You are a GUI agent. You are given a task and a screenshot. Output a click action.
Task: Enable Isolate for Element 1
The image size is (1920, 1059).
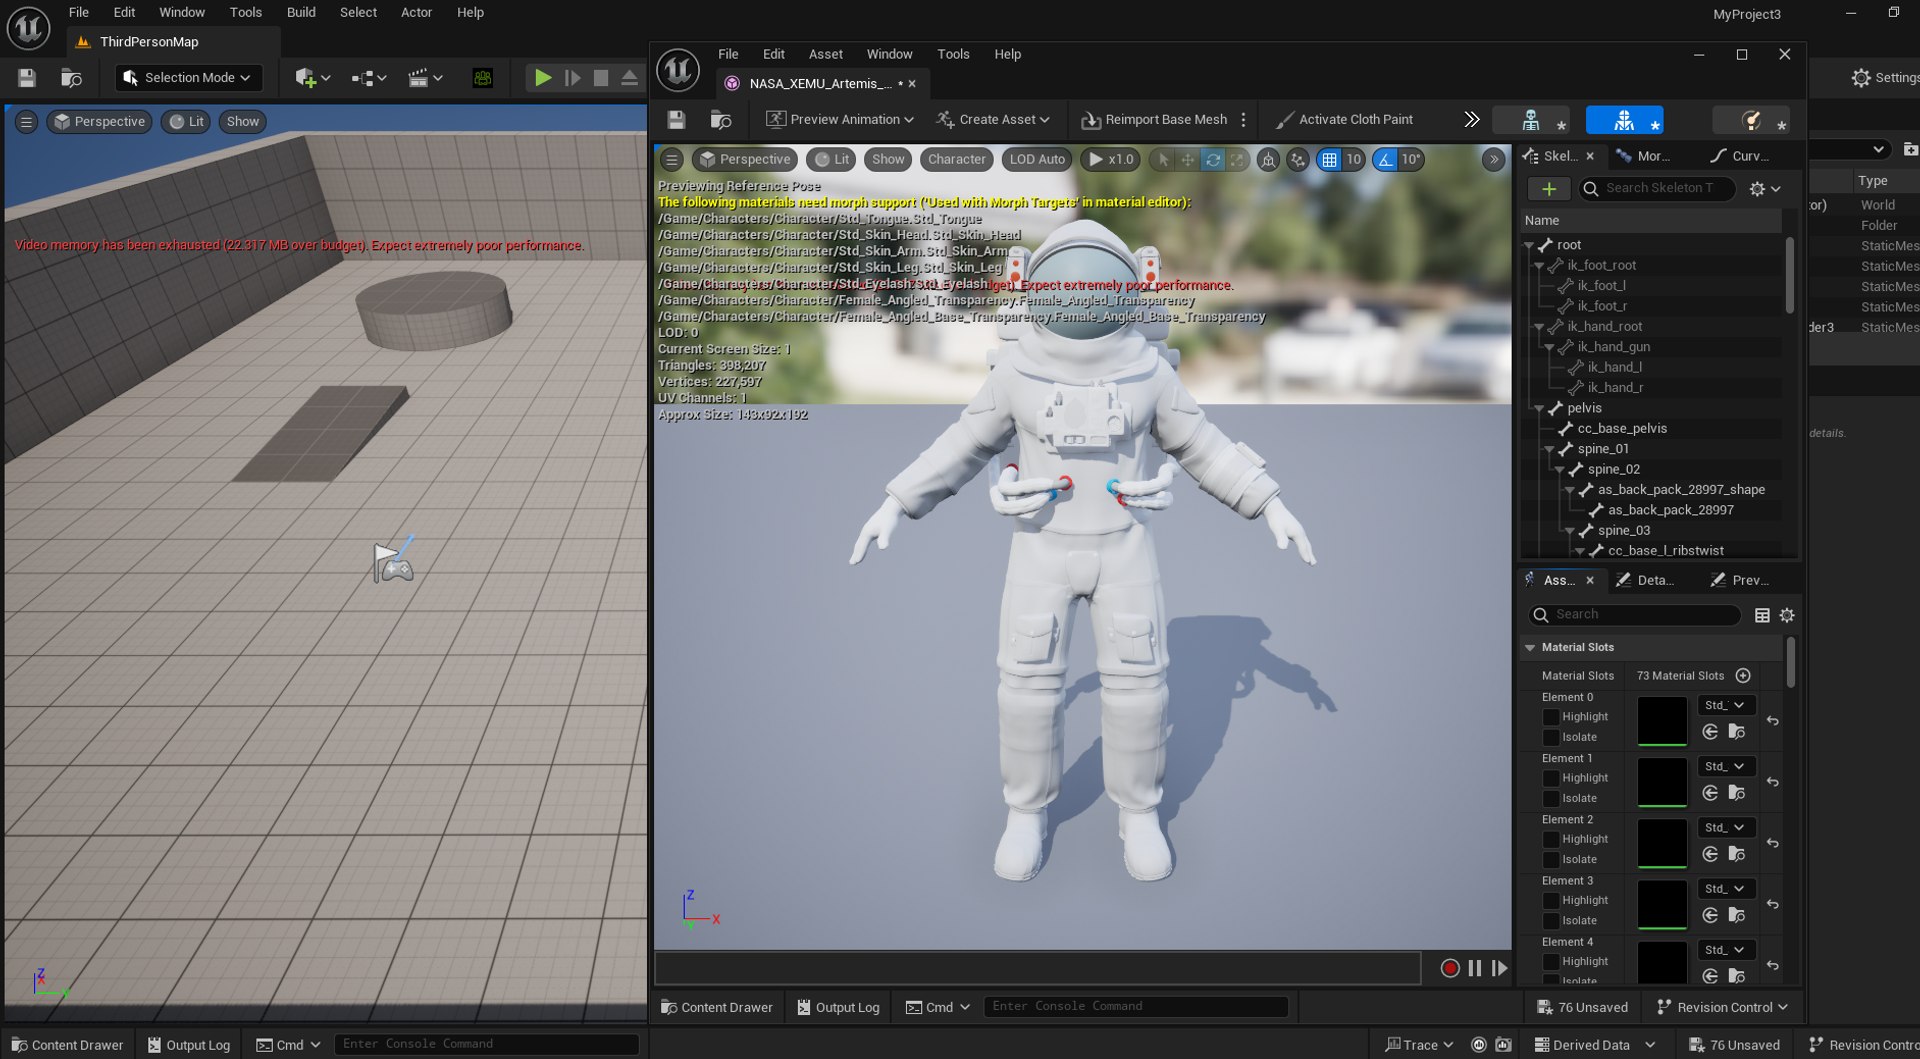(x=1550, y=799)
